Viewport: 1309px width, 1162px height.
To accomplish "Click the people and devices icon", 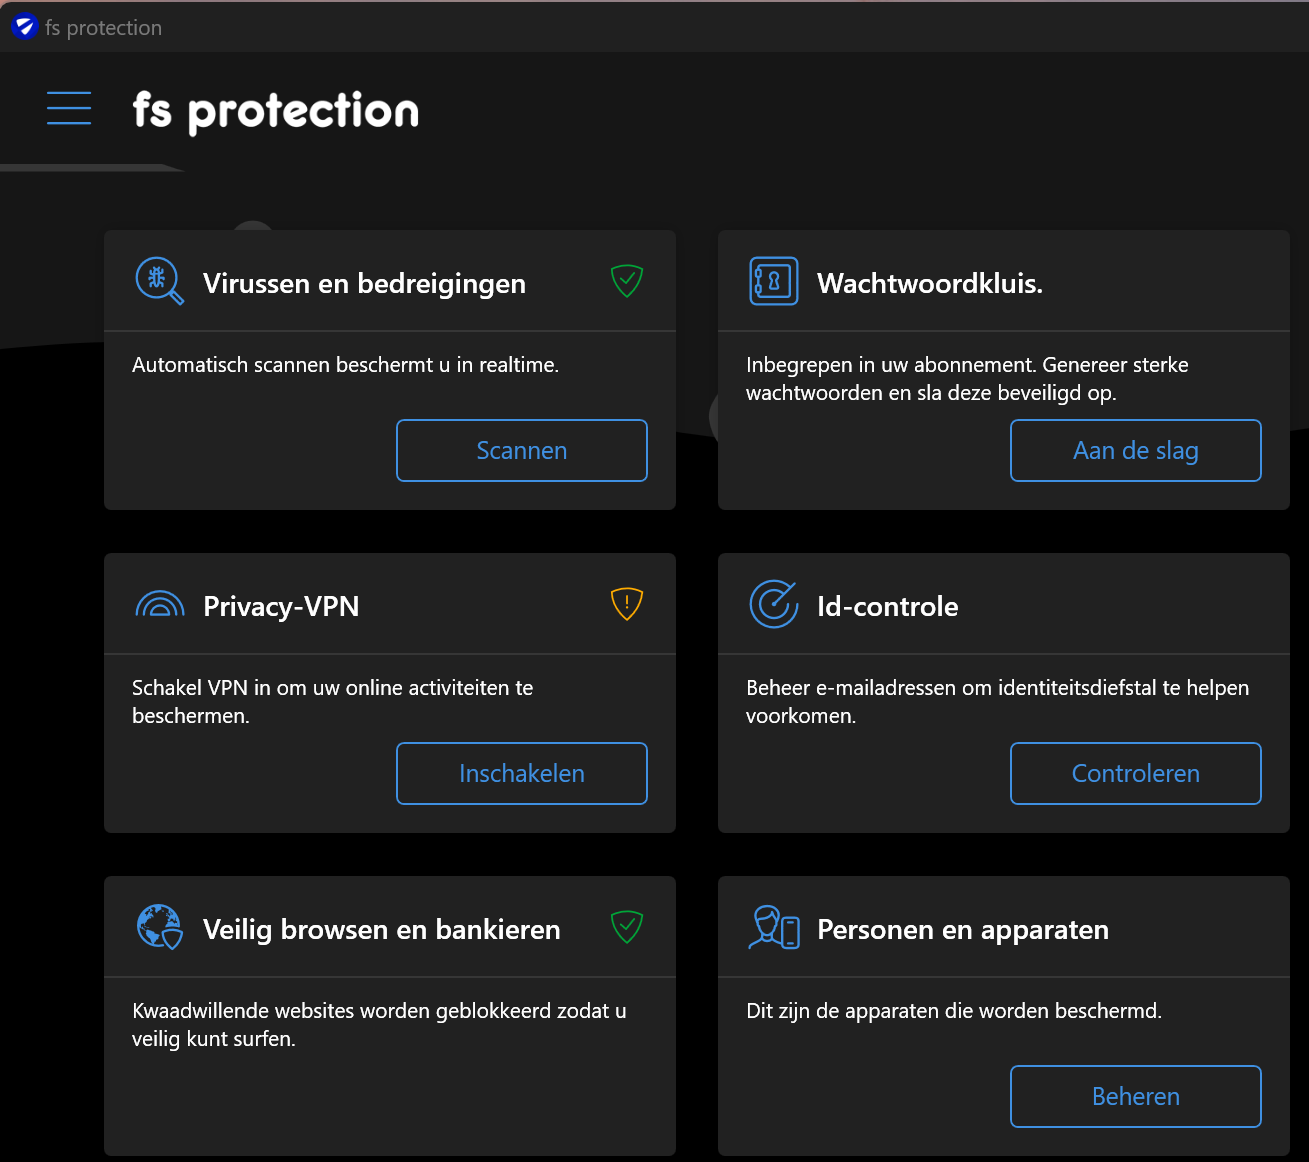I will point(774,927).
